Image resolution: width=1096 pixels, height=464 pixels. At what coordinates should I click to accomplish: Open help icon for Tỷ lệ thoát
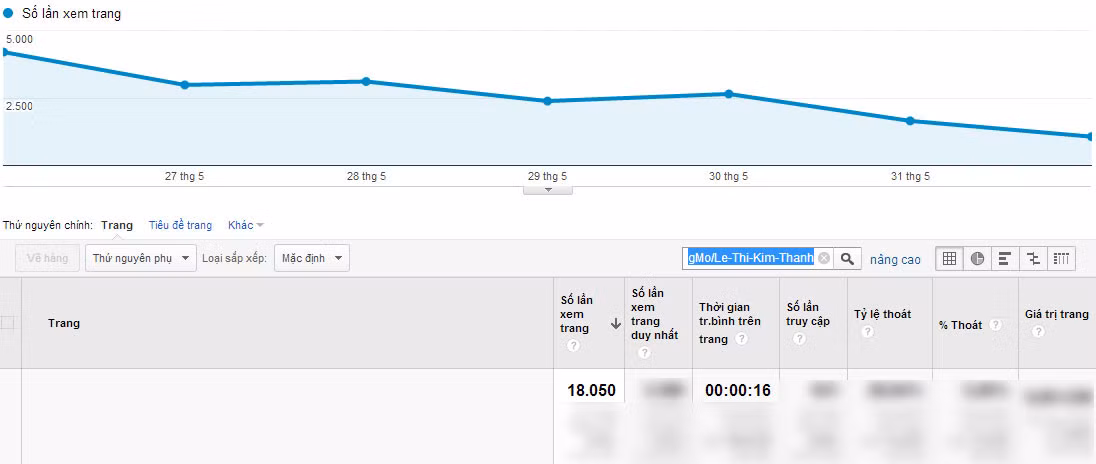pyautogui.click(x=867, y=332)
